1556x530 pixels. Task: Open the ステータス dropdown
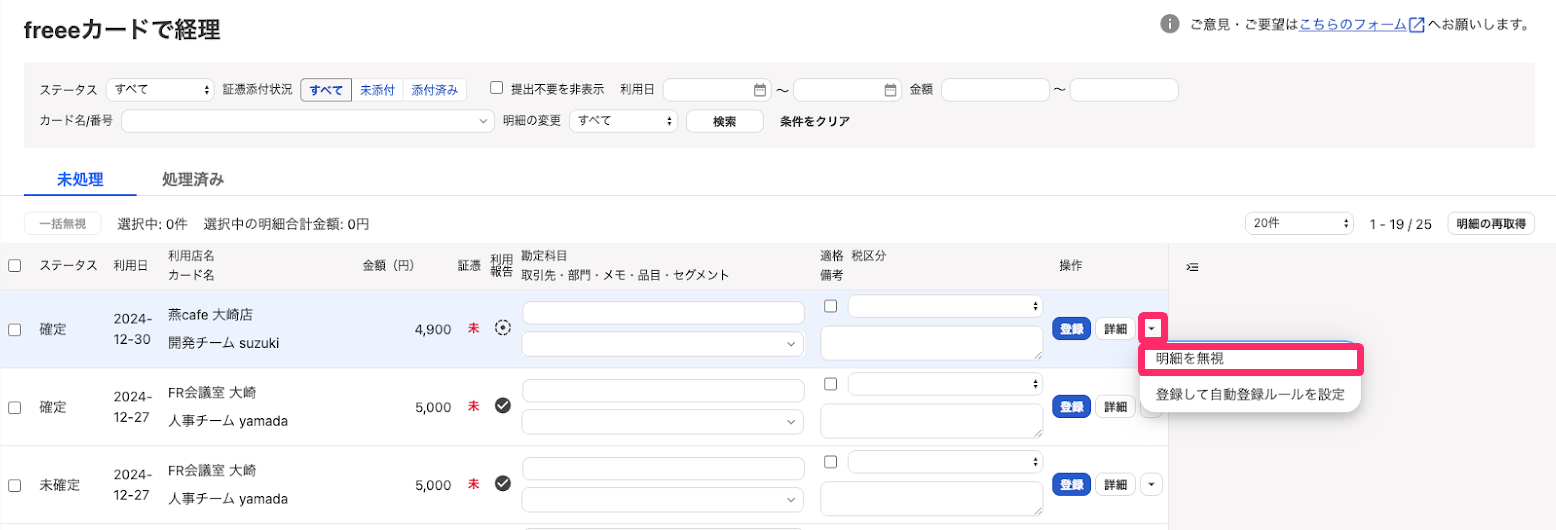[160, 90]
